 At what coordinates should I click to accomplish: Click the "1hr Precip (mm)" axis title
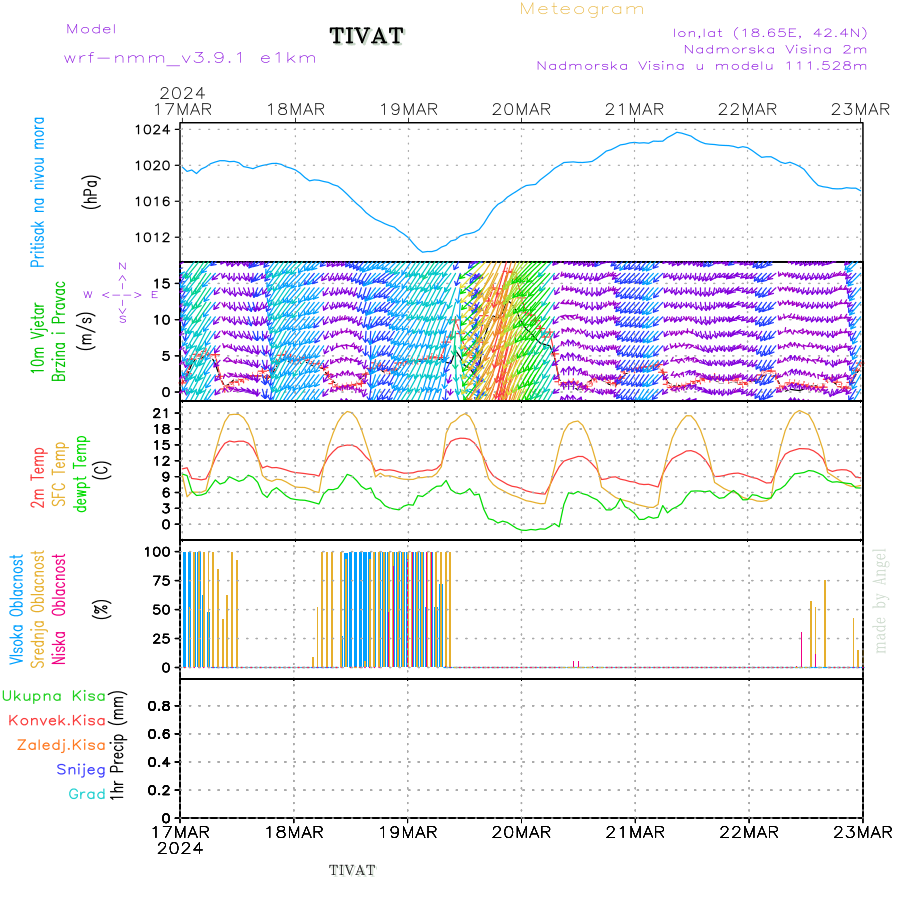coord(117,746)
